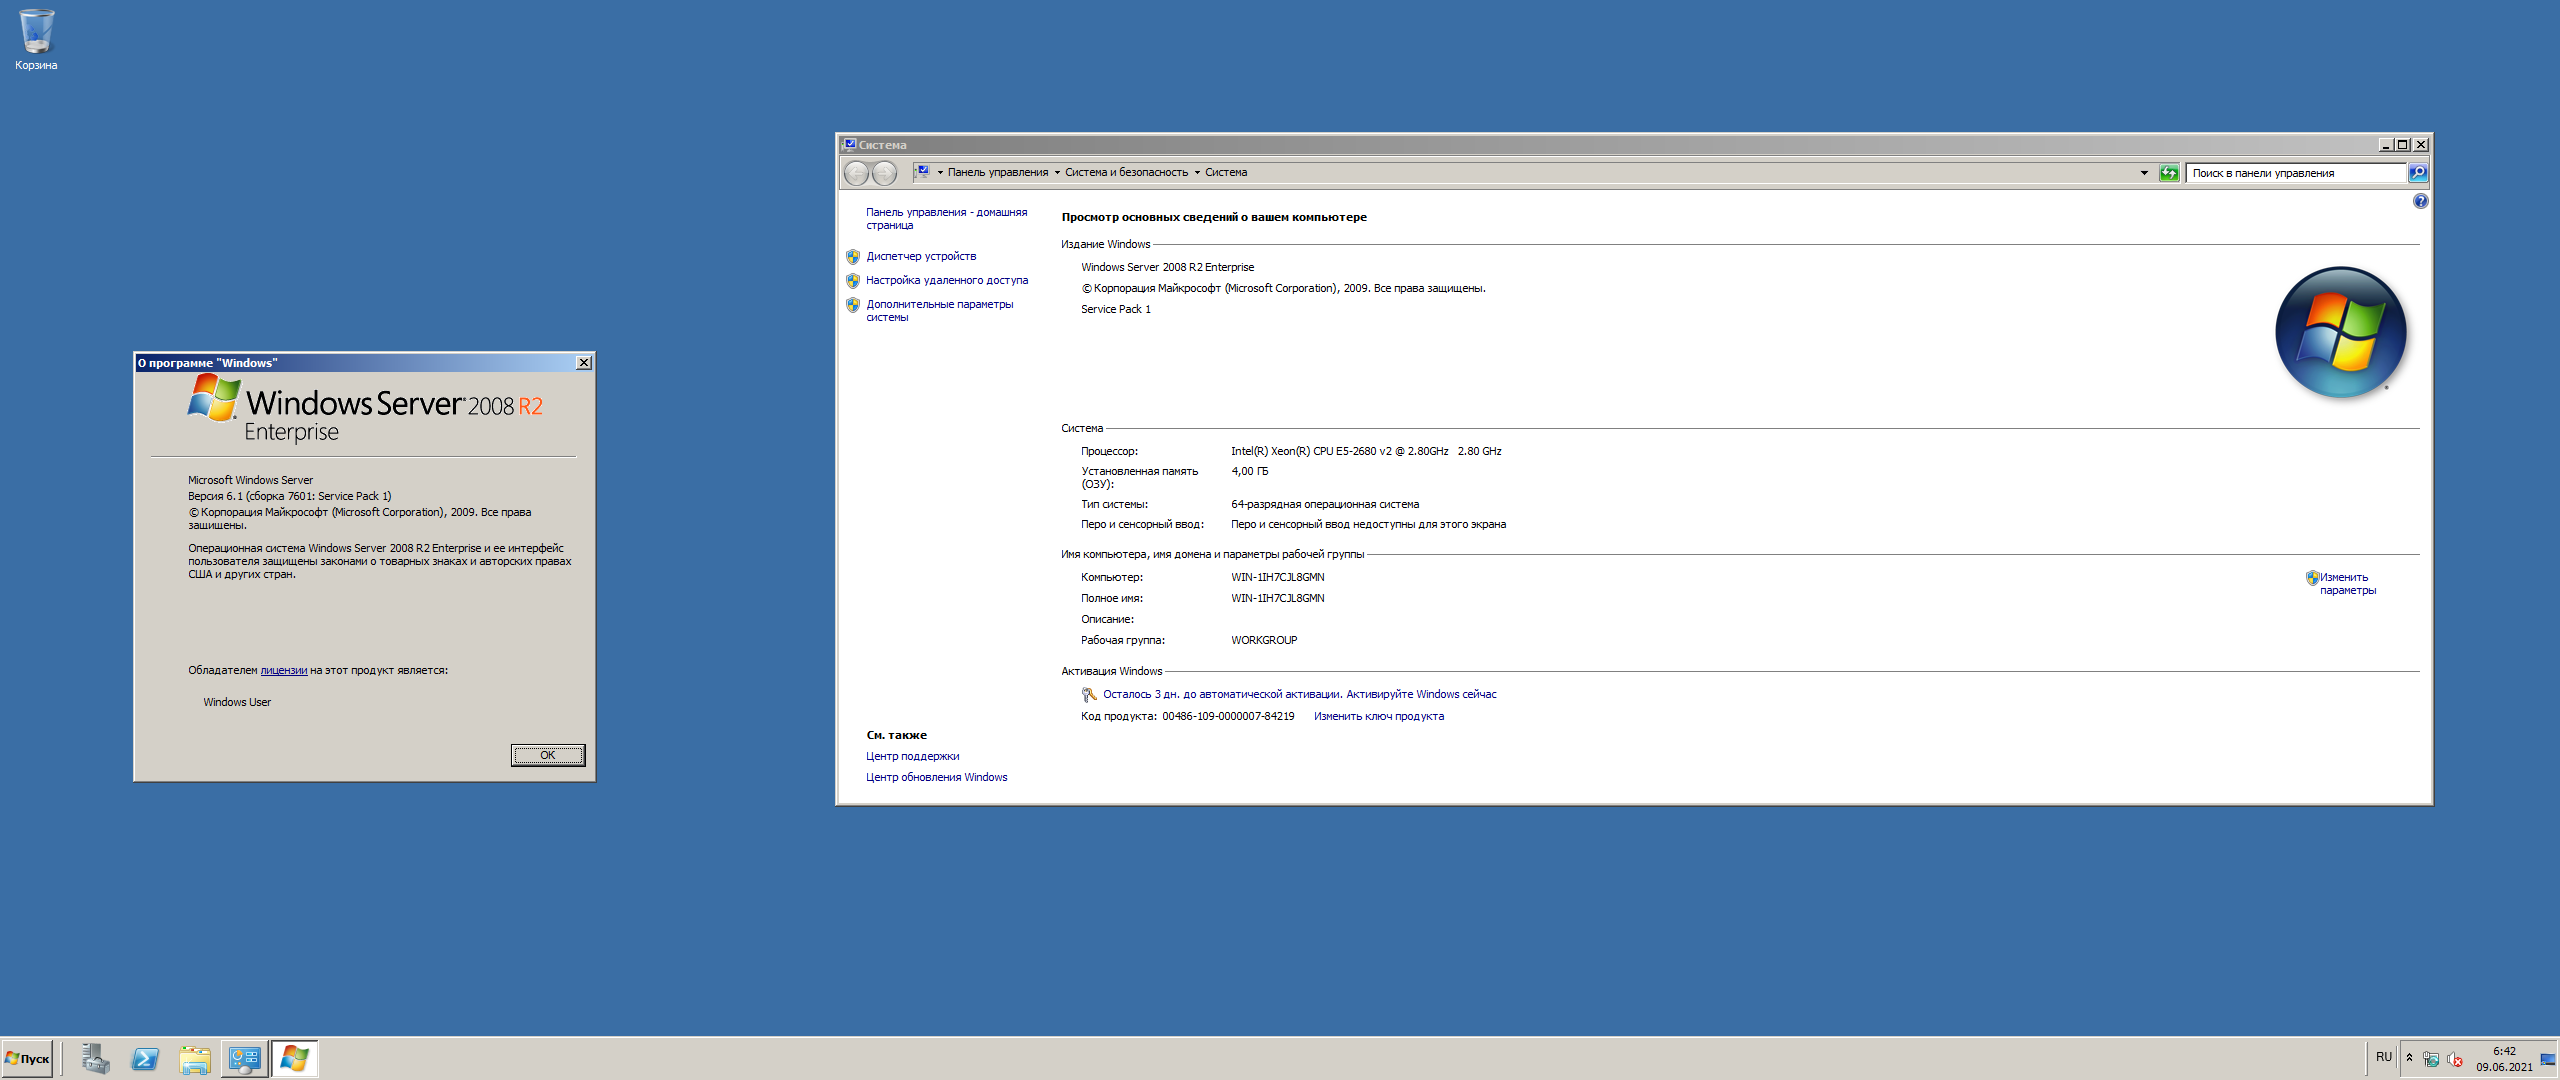Image resolution: width=2560 pixels, height=1080 pixels.
Task: Open Настройка удаленного доступа link
Action: coord(947,281)
